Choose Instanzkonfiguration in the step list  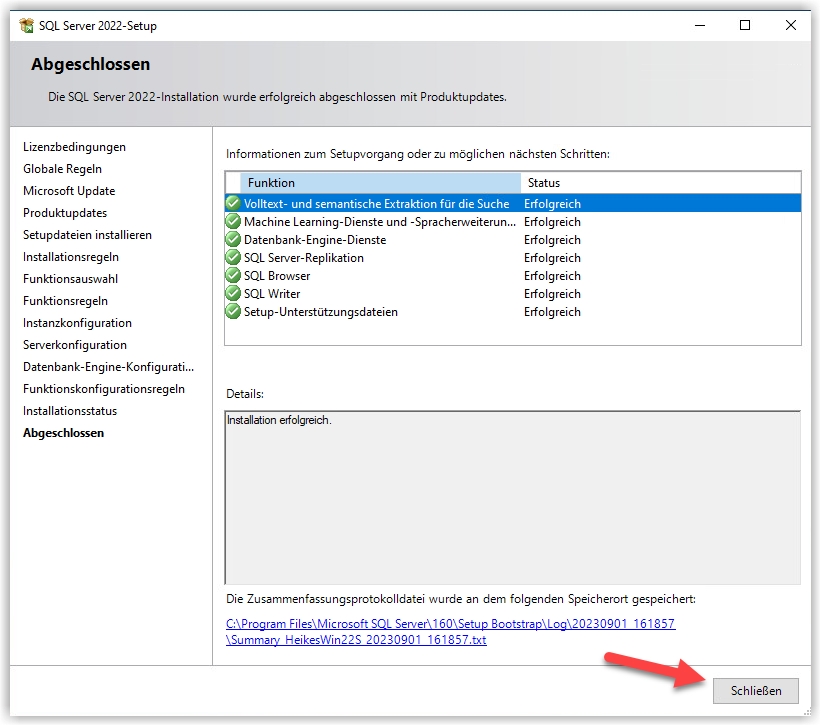coord(77,323)
